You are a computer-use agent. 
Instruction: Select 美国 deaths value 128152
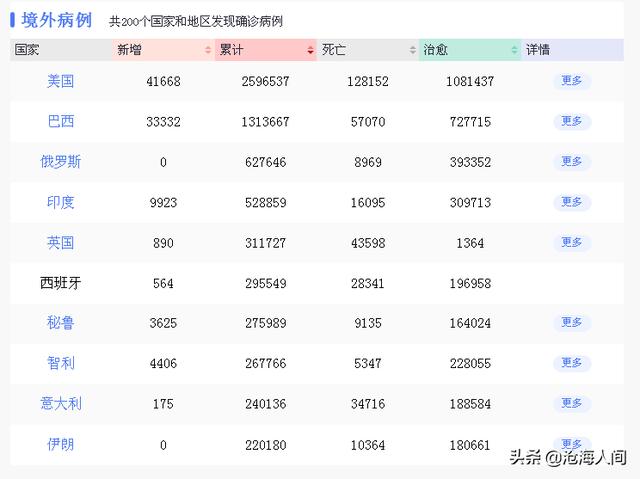[x=368, y=82]
